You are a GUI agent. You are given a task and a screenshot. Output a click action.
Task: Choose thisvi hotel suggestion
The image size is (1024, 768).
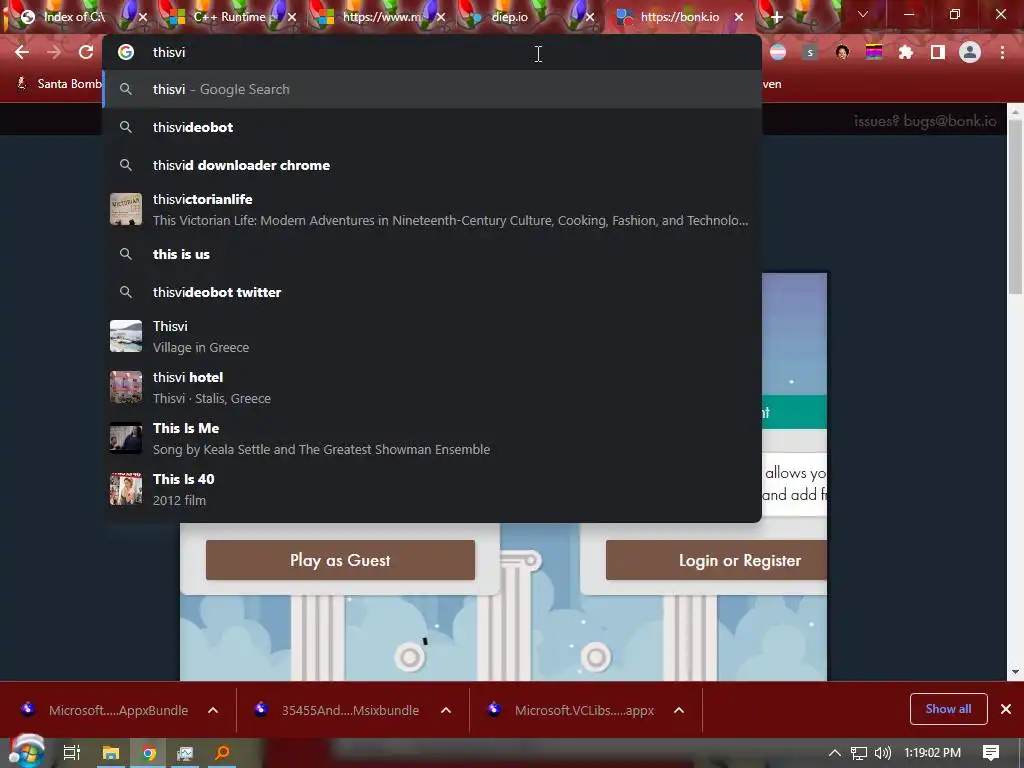(432, 387)
